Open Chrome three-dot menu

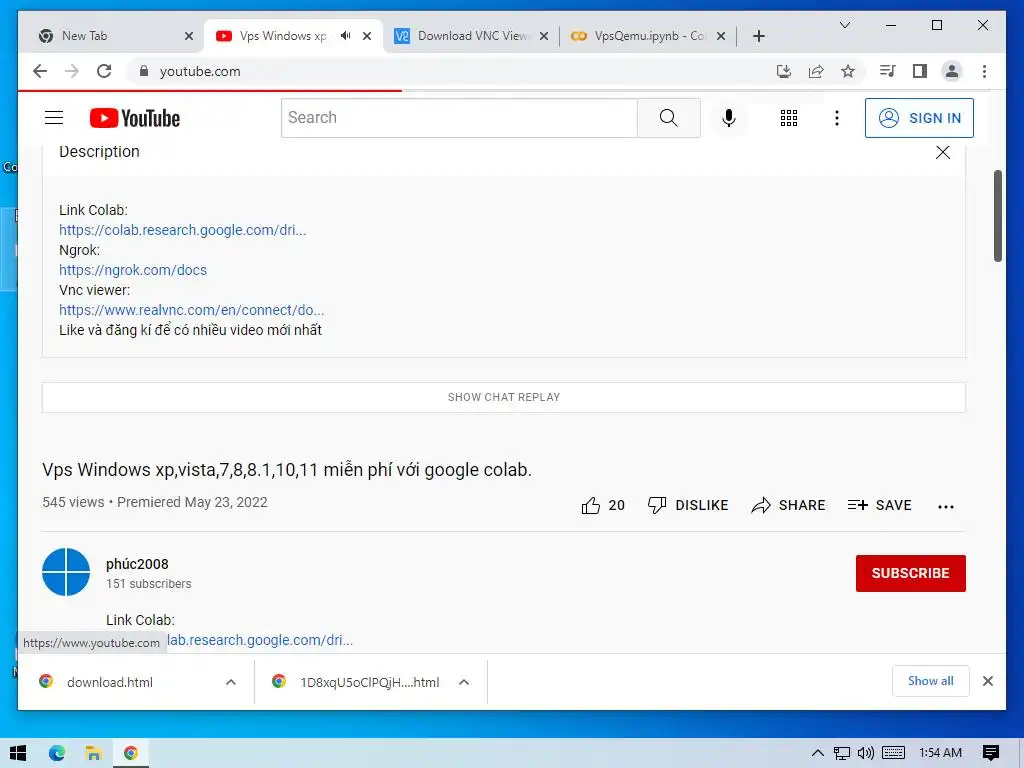pyautogui.click(x=984, y=71)
